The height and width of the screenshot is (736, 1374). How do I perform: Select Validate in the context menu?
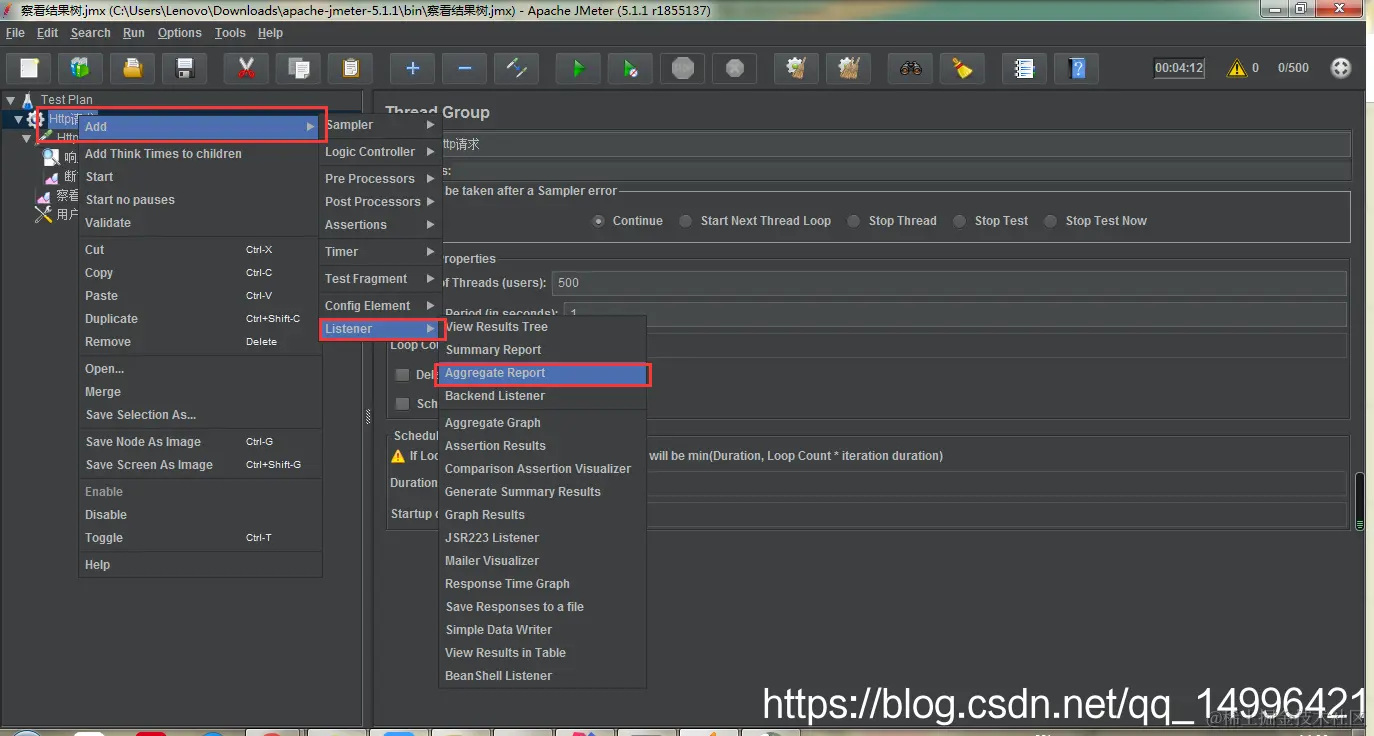[x=200, y=223]
